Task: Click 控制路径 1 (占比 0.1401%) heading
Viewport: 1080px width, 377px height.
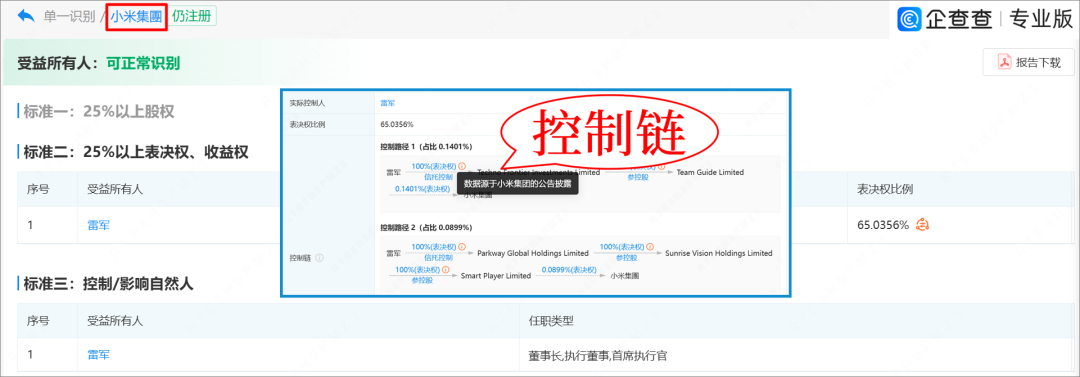Action: [426, 146]
